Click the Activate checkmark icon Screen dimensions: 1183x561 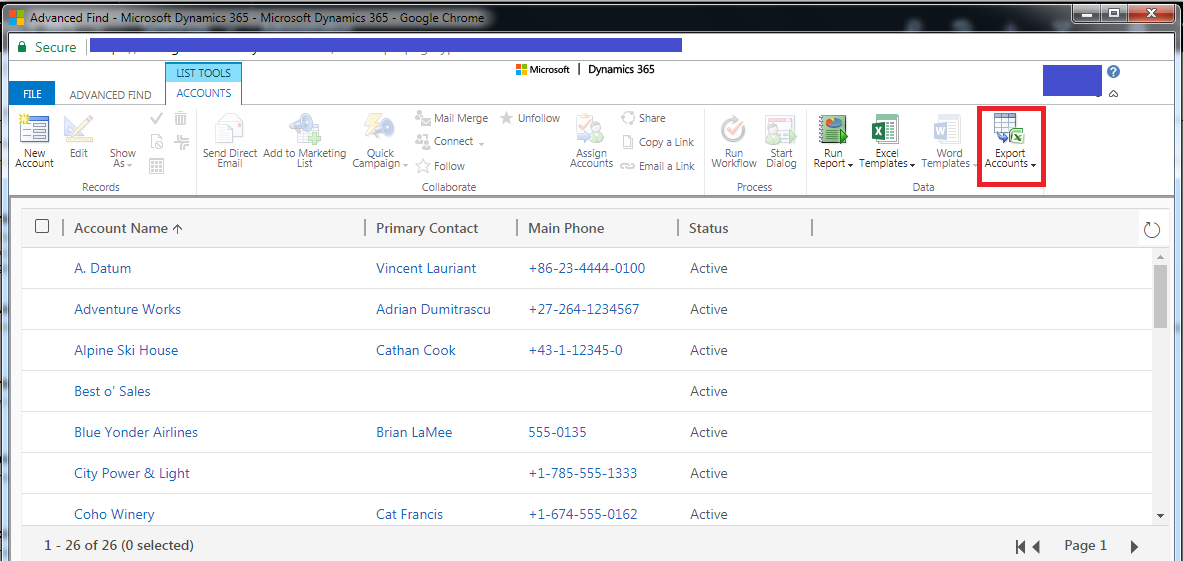(157, 118)
